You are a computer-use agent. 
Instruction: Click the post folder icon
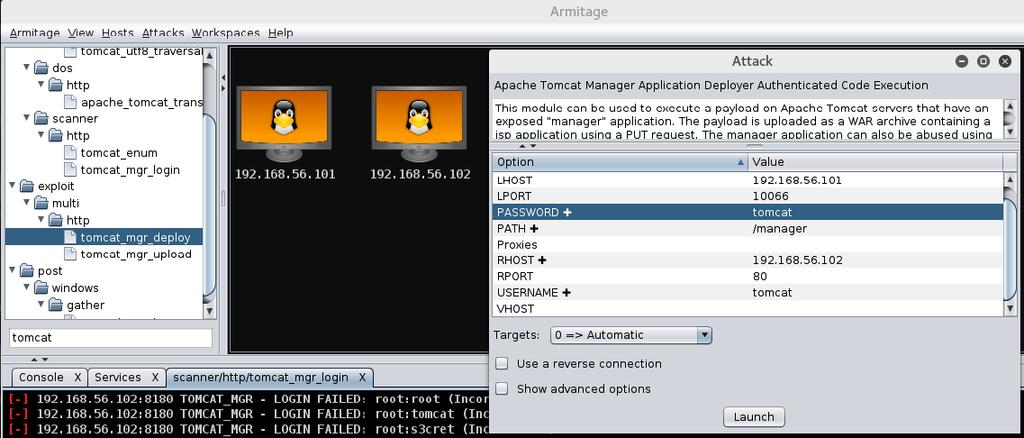coord(27,271)
